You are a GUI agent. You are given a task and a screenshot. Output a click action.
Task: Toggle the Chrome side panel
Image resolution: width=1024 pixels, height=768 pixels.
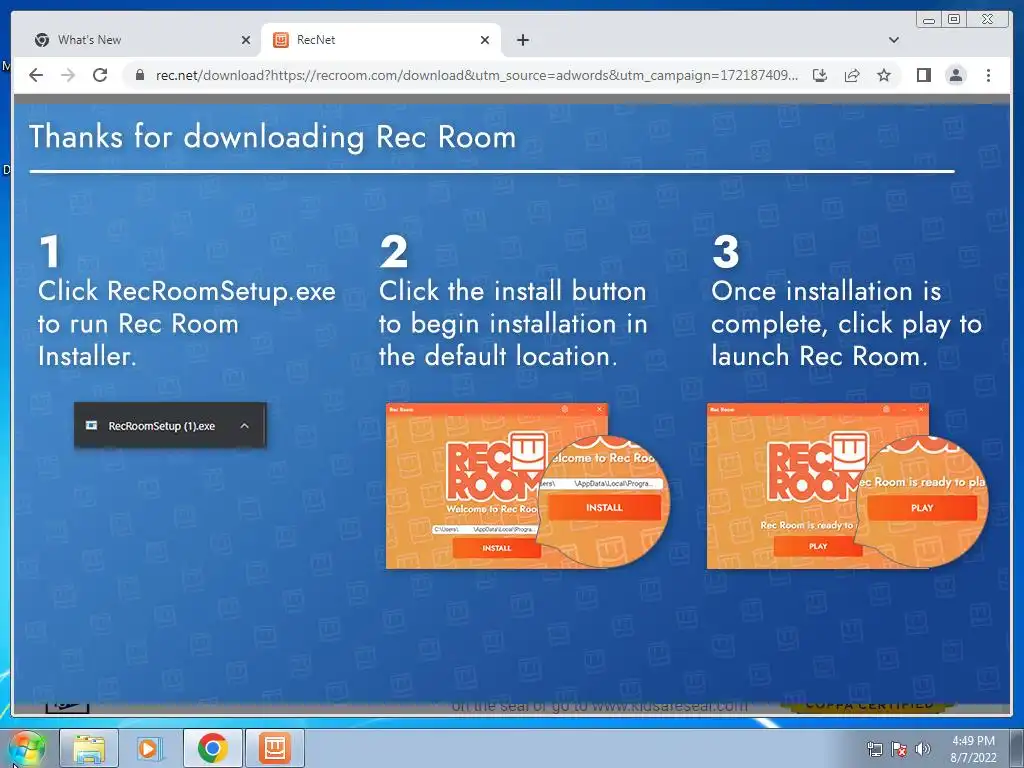click(x=923, y=75)
